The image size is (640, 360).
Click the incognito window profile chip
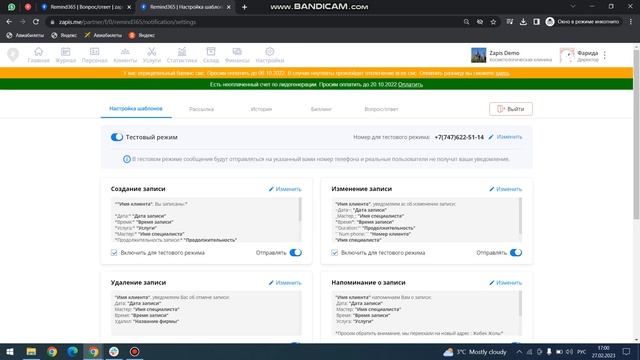click(x=582, y=22)
